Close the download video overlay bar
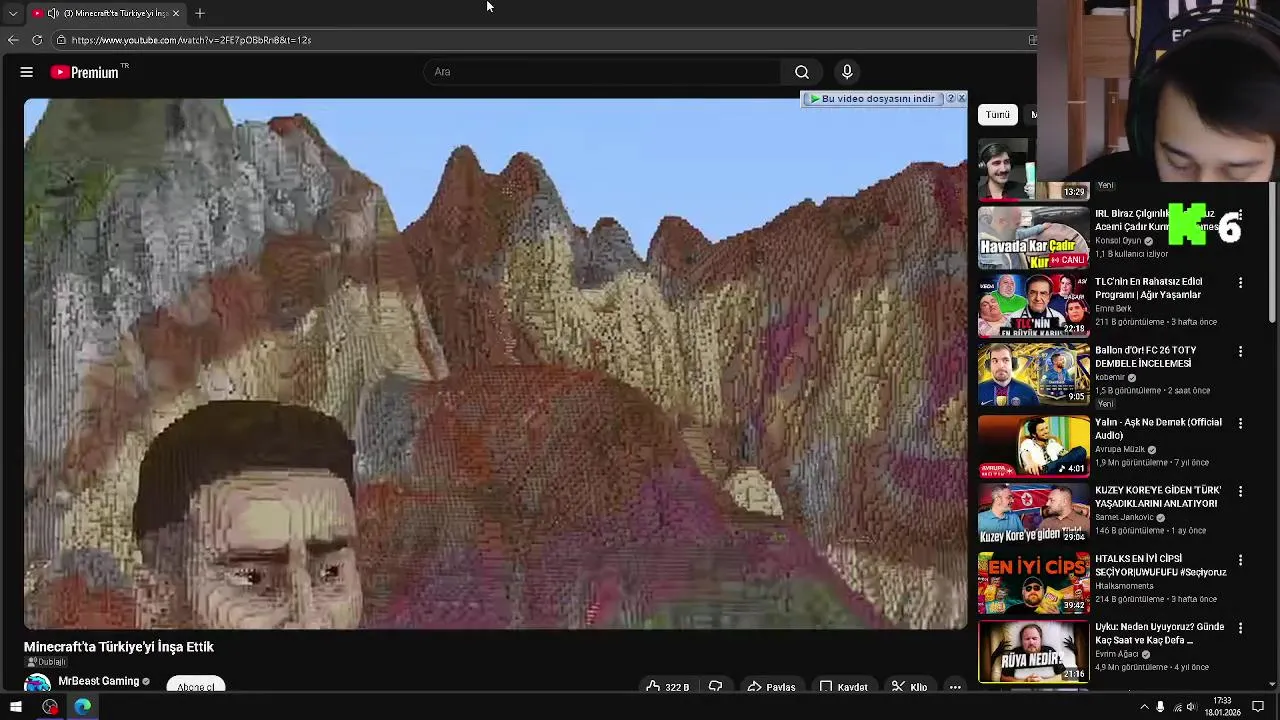Viewport: 1280px width, 720px height. pyautogui.click(x=962, y=98)
